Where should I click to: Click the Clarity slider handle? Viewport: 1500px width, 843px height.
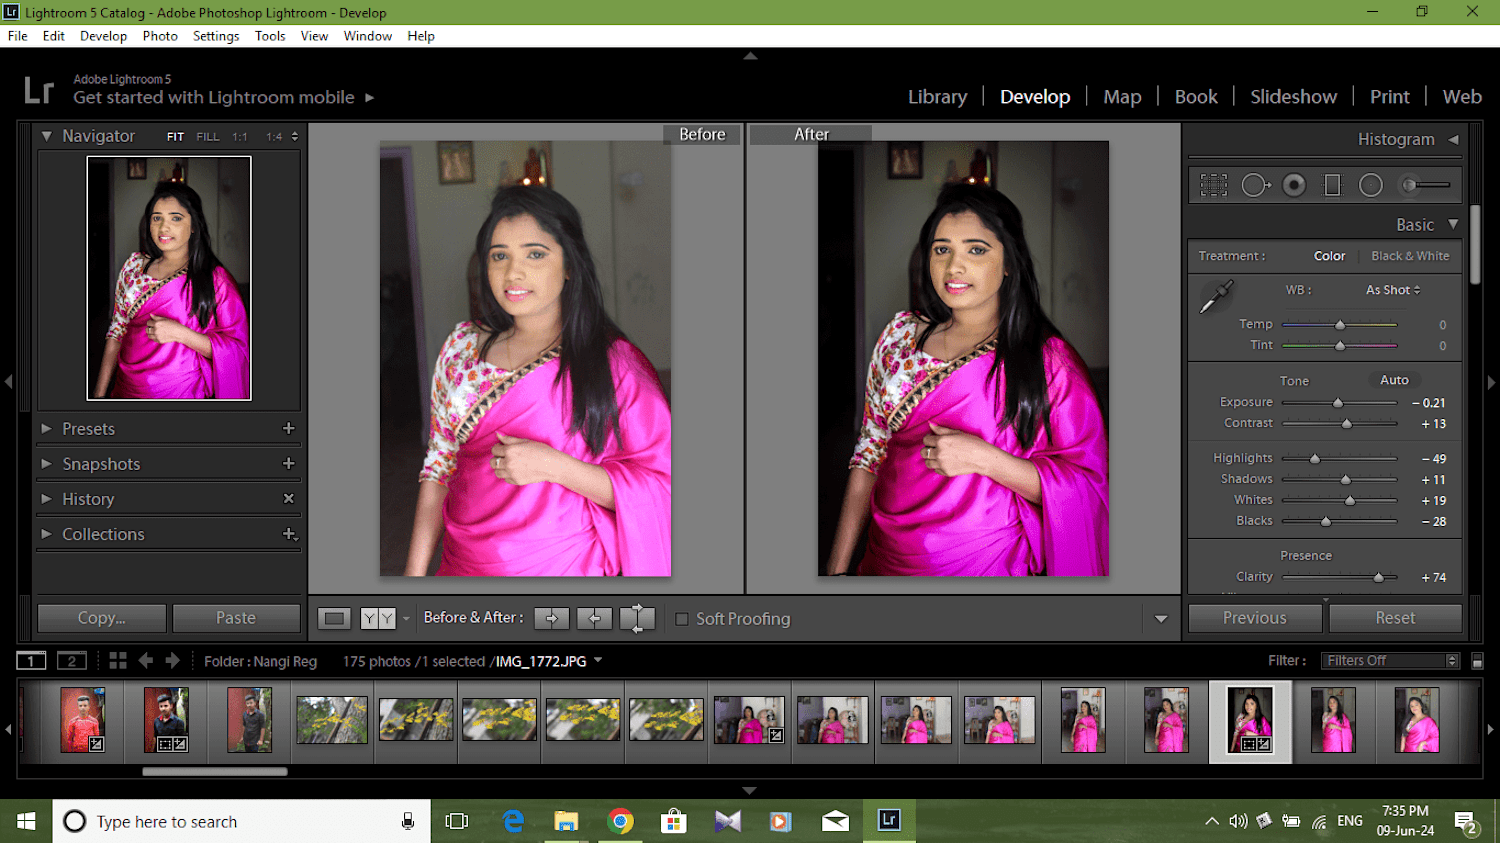coord(1379,578)
